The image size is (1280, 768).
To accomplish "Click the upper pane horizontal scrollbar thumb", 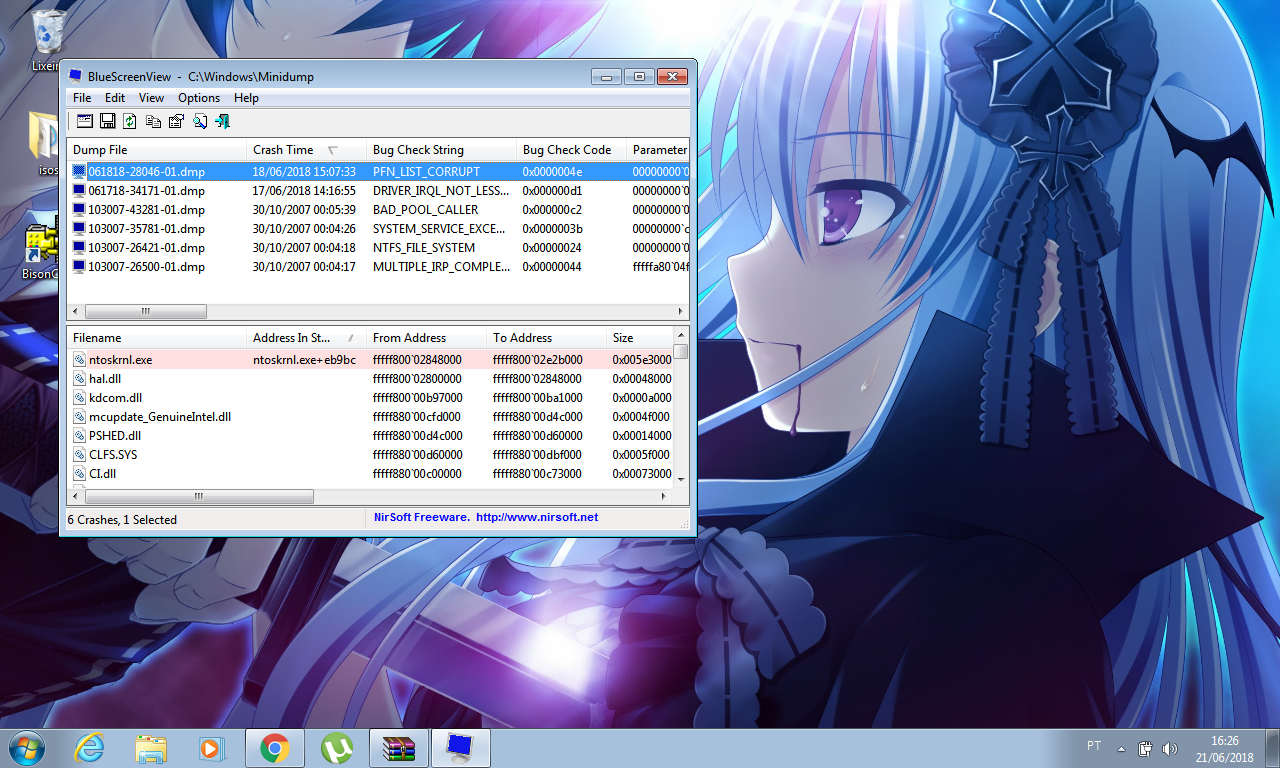I will click(x=146, y=312).
